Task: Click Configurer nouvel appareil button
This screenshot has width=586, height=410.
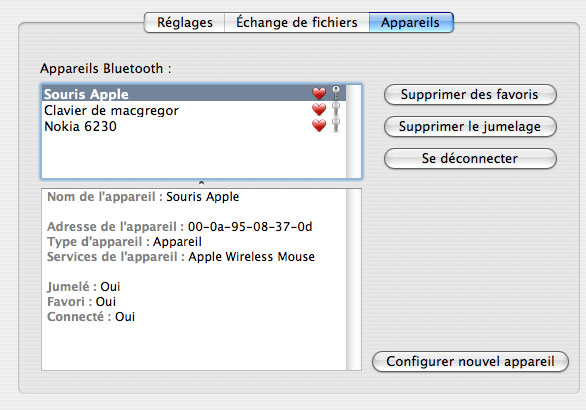Action: (470, 362)
